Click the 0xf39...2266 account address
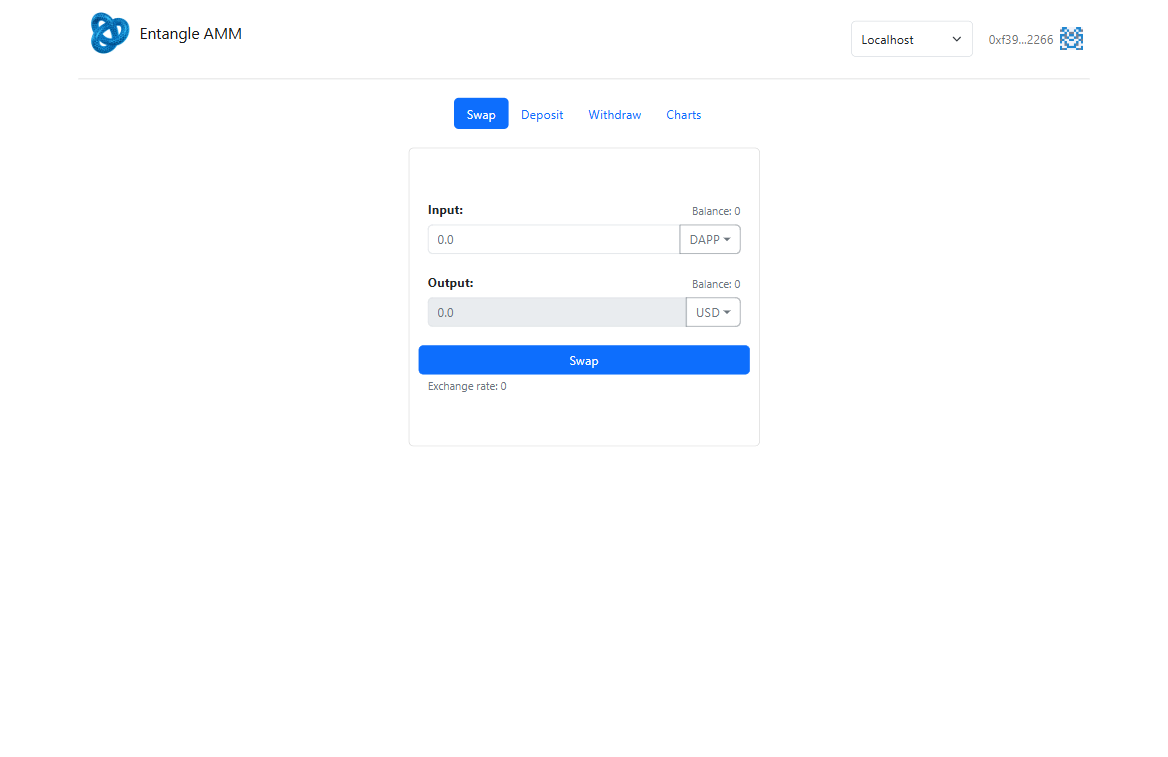Image resolution: width=1168 pixels, height=757 pixels. [1020, 40]
